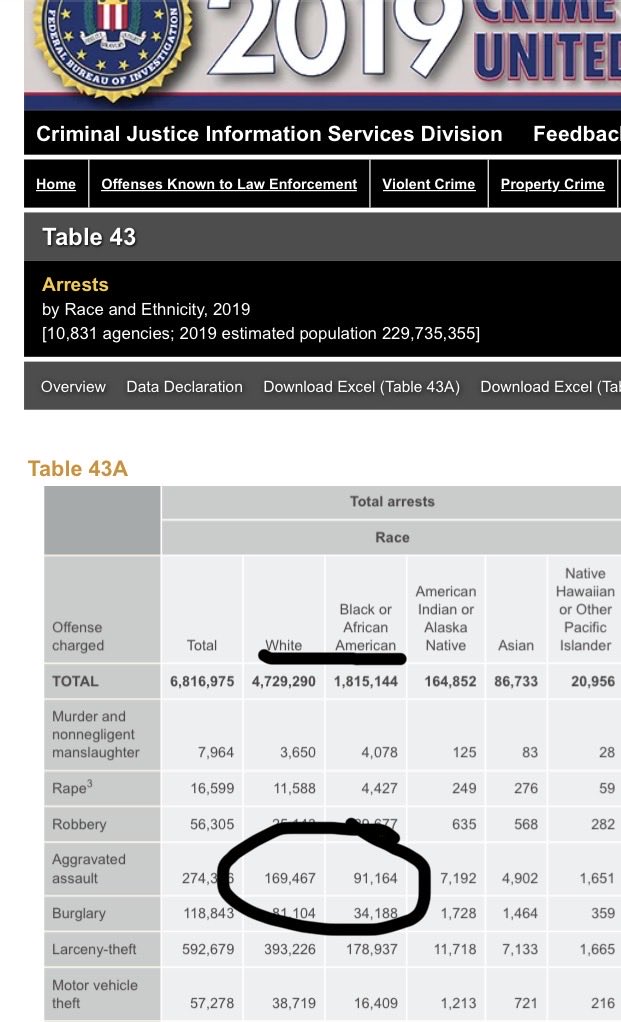Select the Race header cell

(392, 538)
